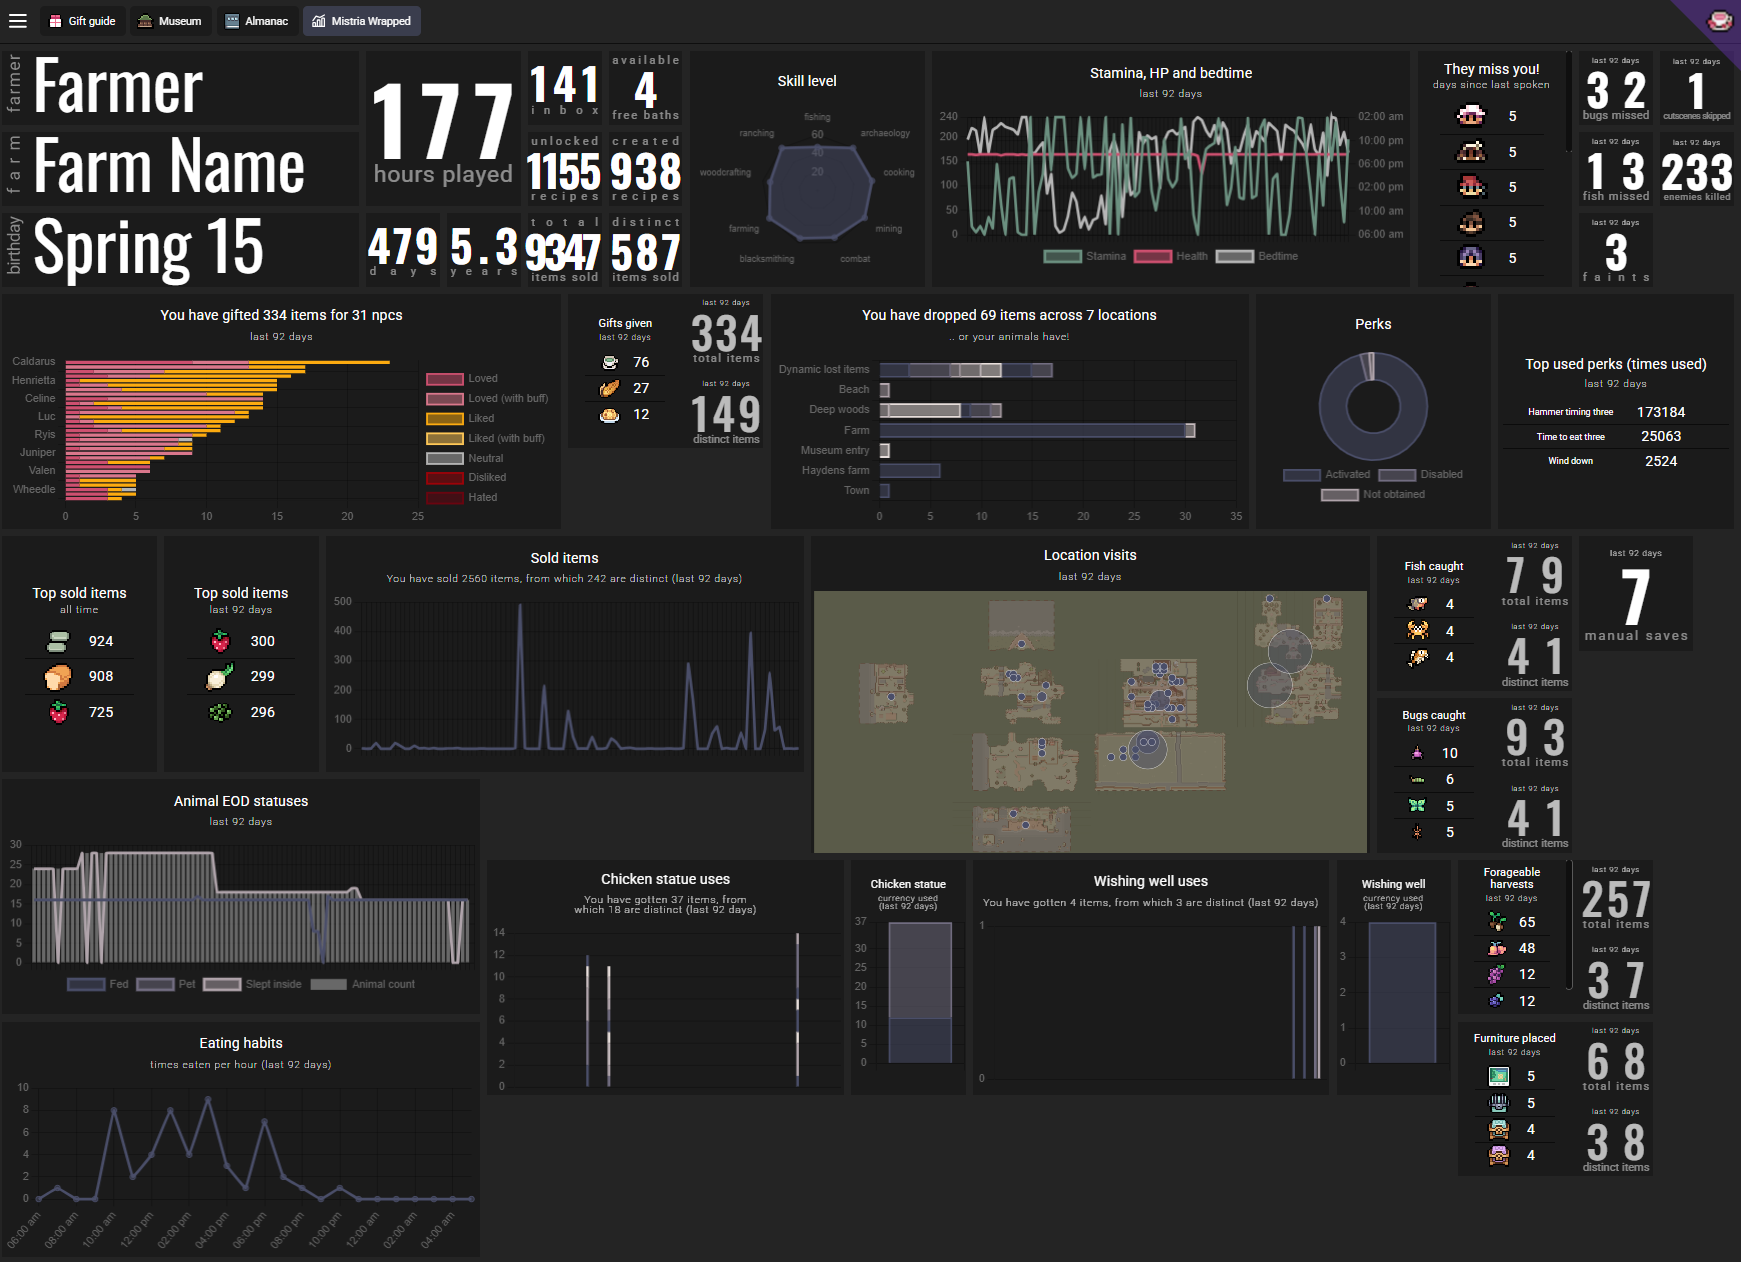Click the green butterfly icon under Bugs caught
Image resolution: width=1741 pixels, height=1262 pixels.
click(1417, 806)
